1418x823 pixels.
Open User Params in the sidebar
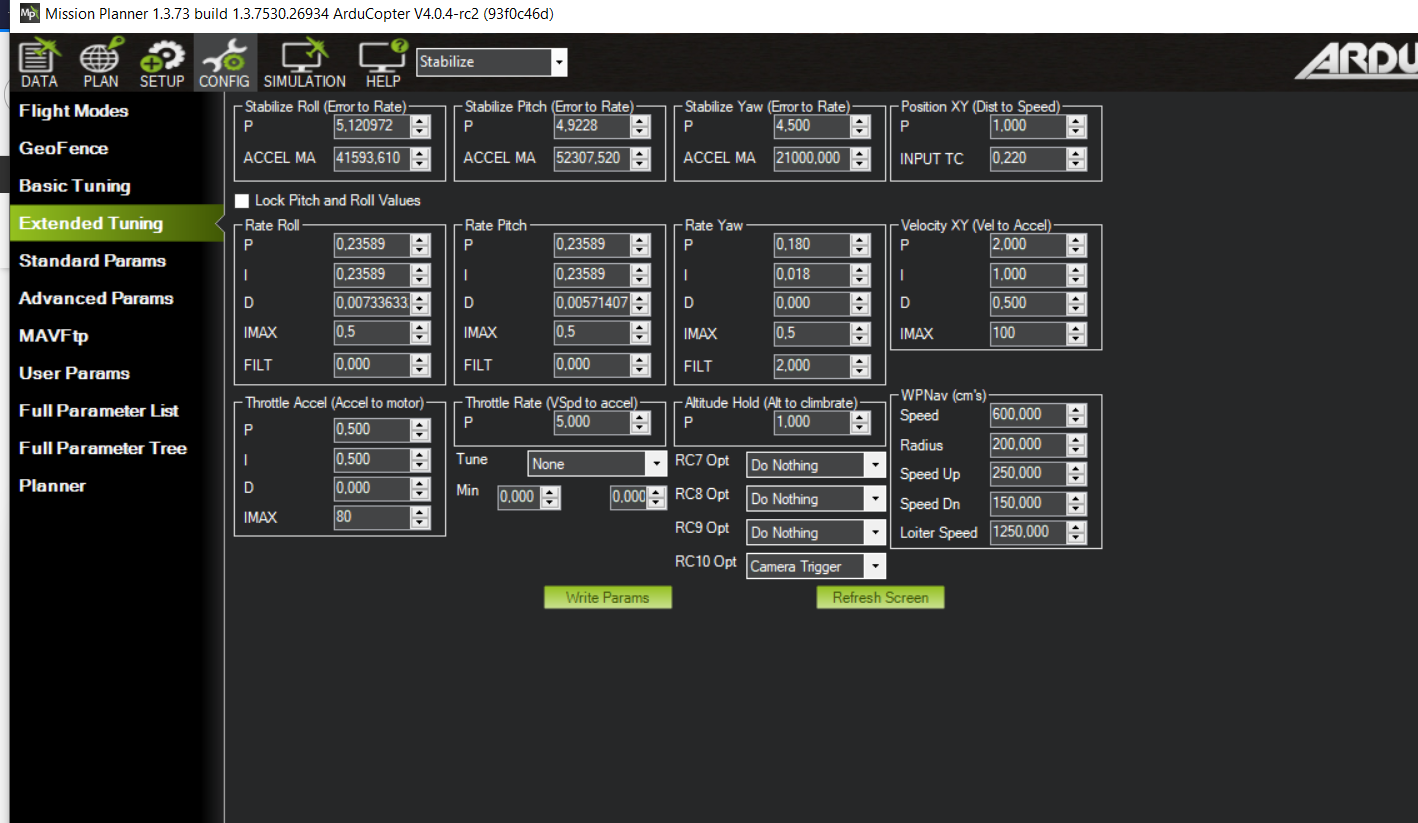74,373
